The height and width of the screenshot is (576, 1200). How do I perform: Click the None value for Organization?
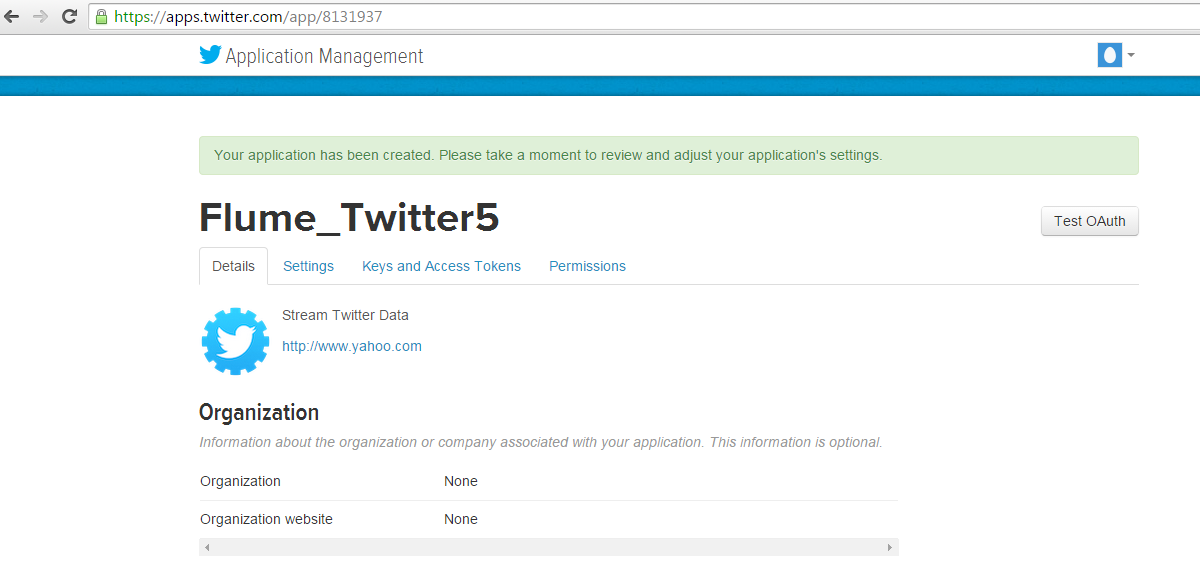tap(461, 481)
